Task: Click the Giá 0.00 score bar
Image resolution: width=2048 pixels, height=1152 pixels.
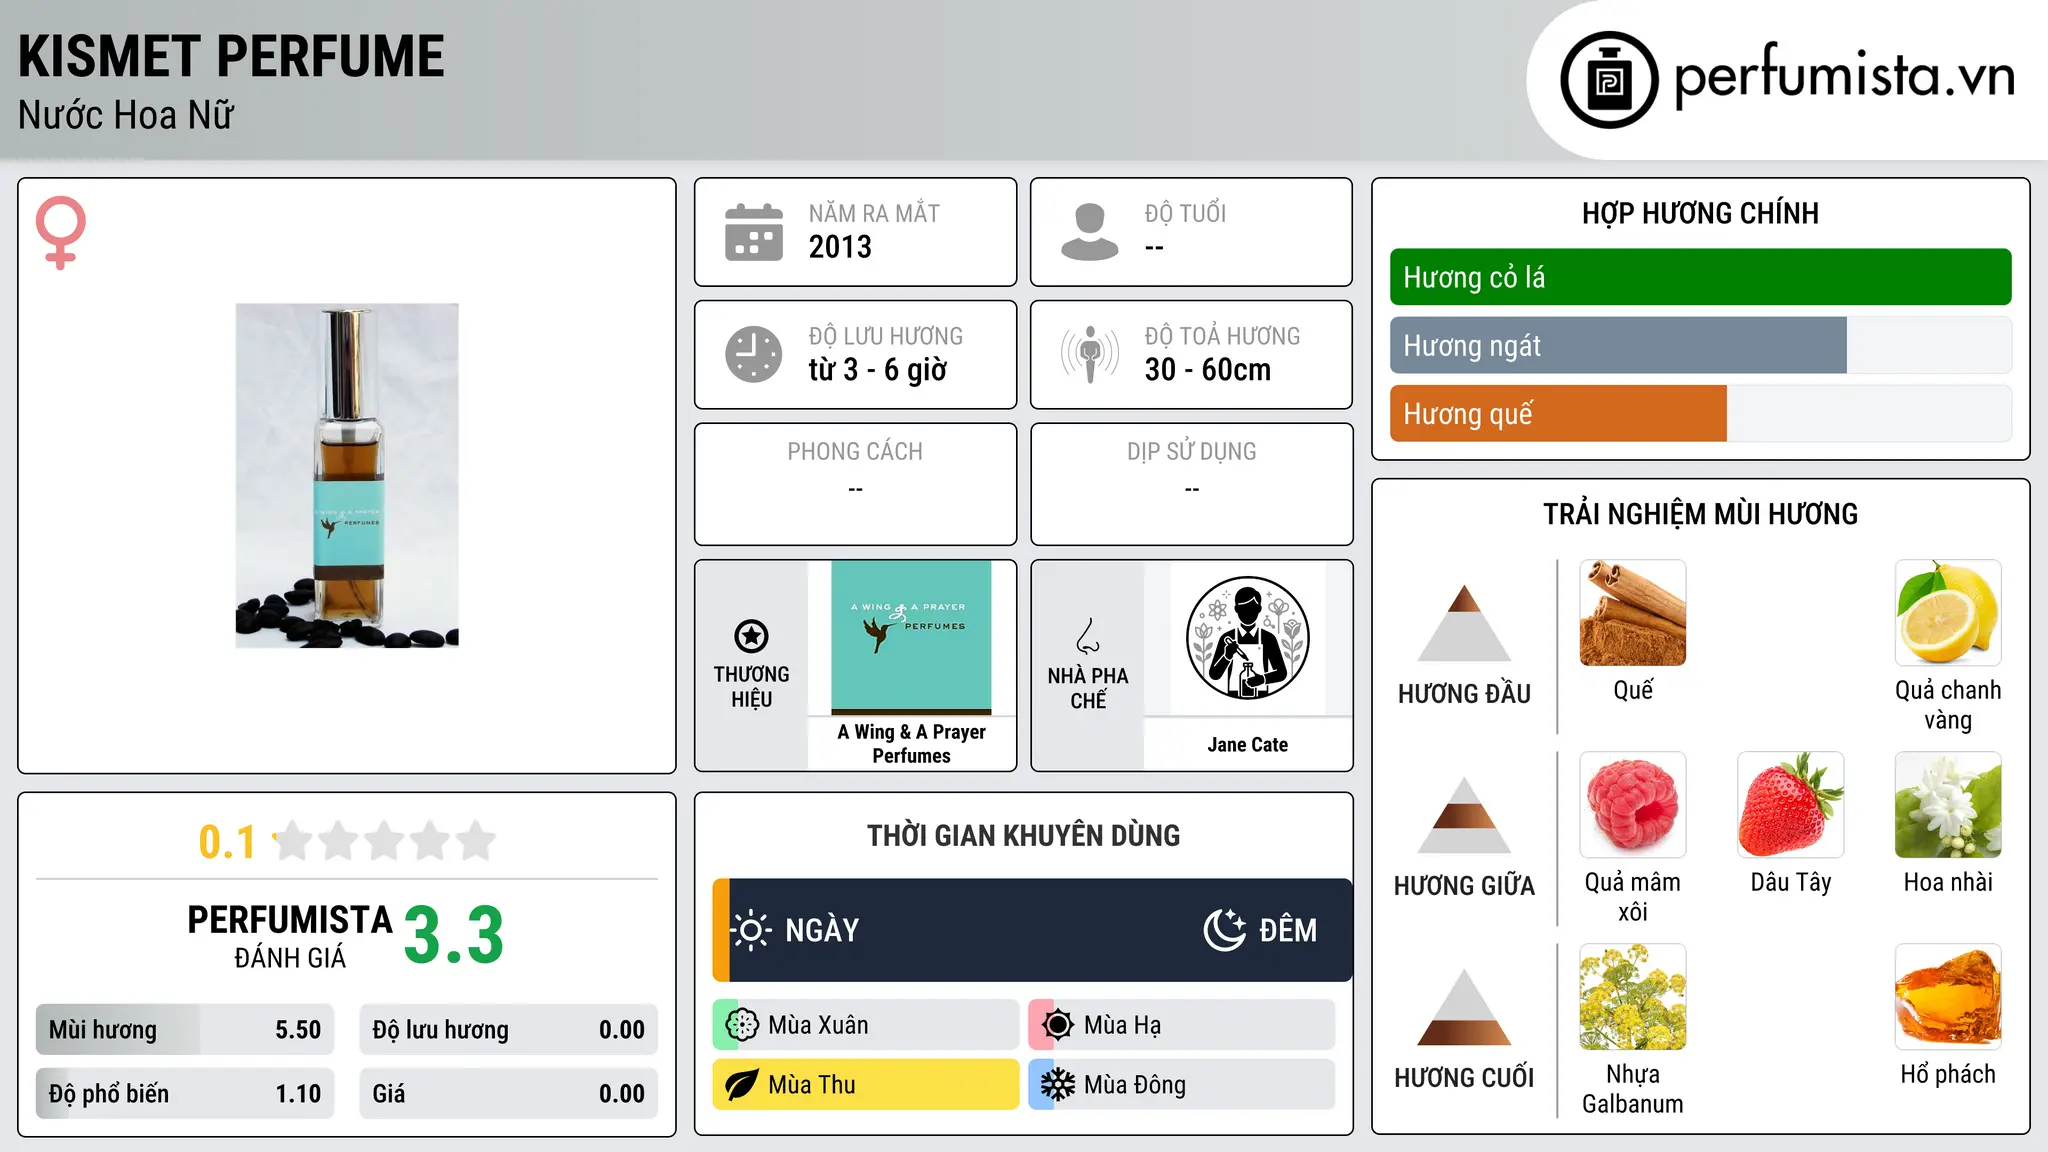Action: pos(509,1094)
